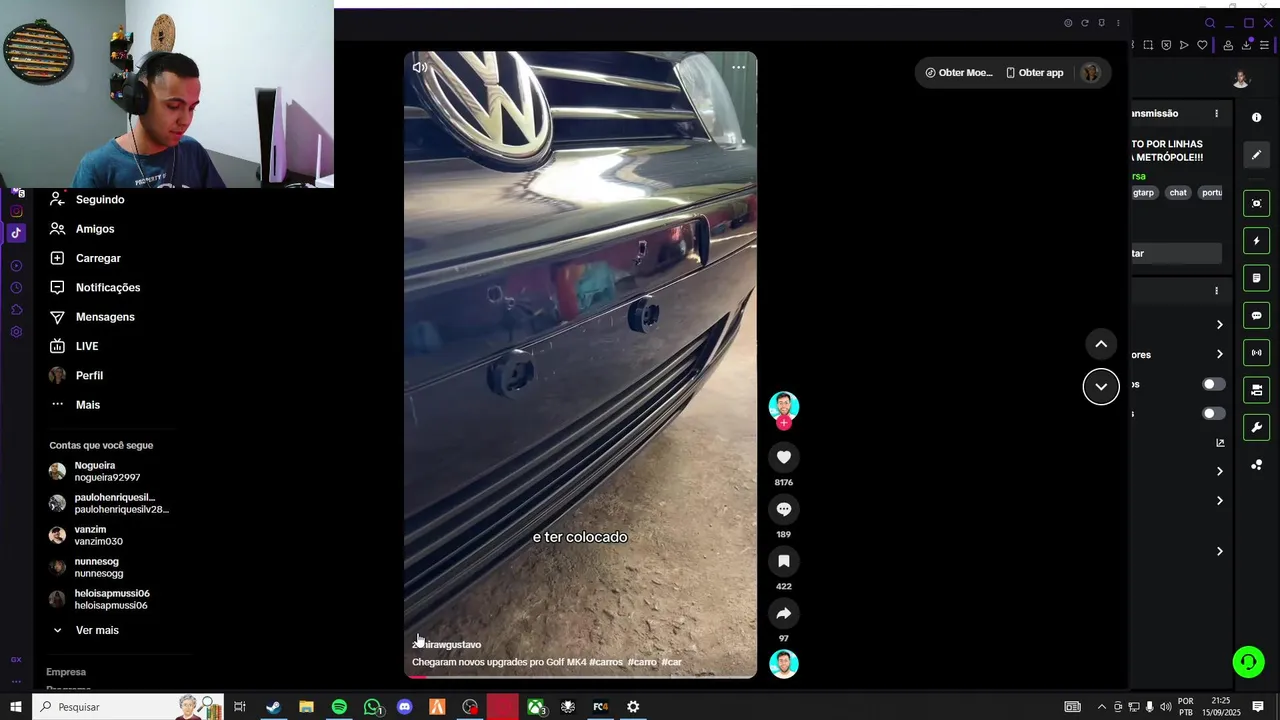
Task: Open streamer avatar in right panel
Action: click(1241, 79)
